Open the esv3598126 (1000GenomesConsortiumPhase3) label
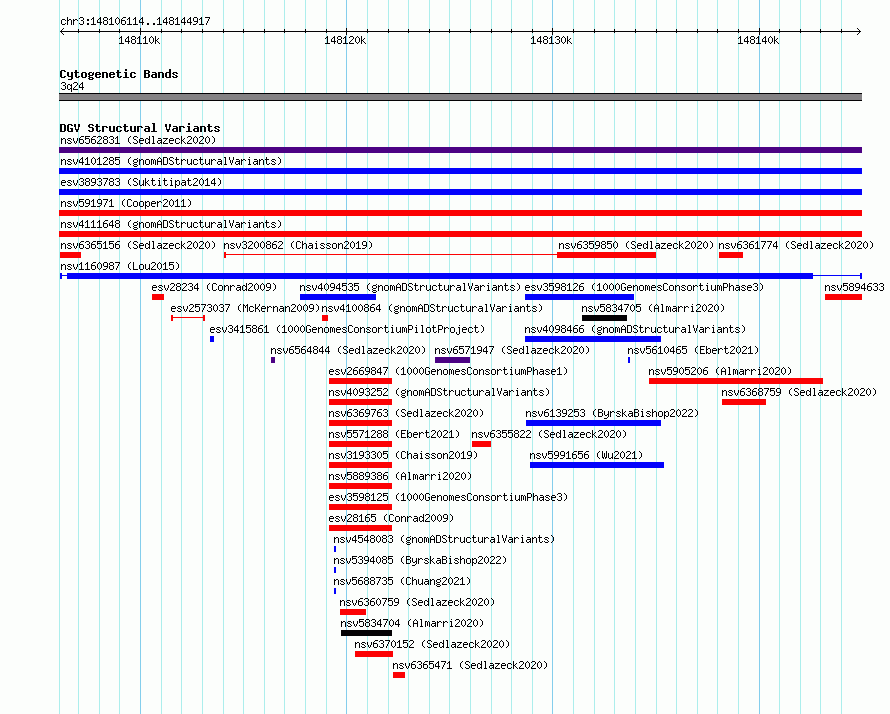This screenshot has width=890, height=714. 644,287
